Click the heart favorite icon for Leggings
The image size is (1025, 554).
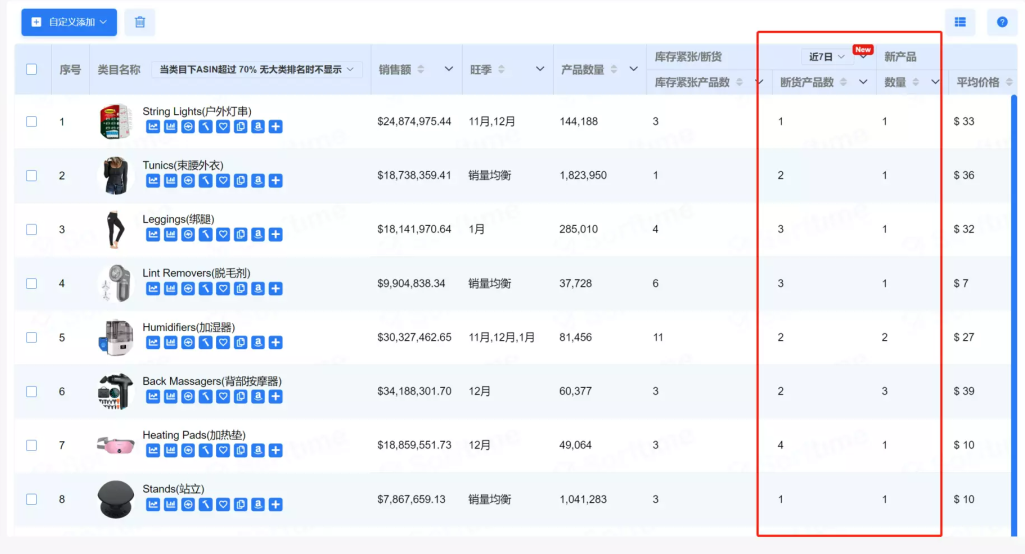point(223,235)
